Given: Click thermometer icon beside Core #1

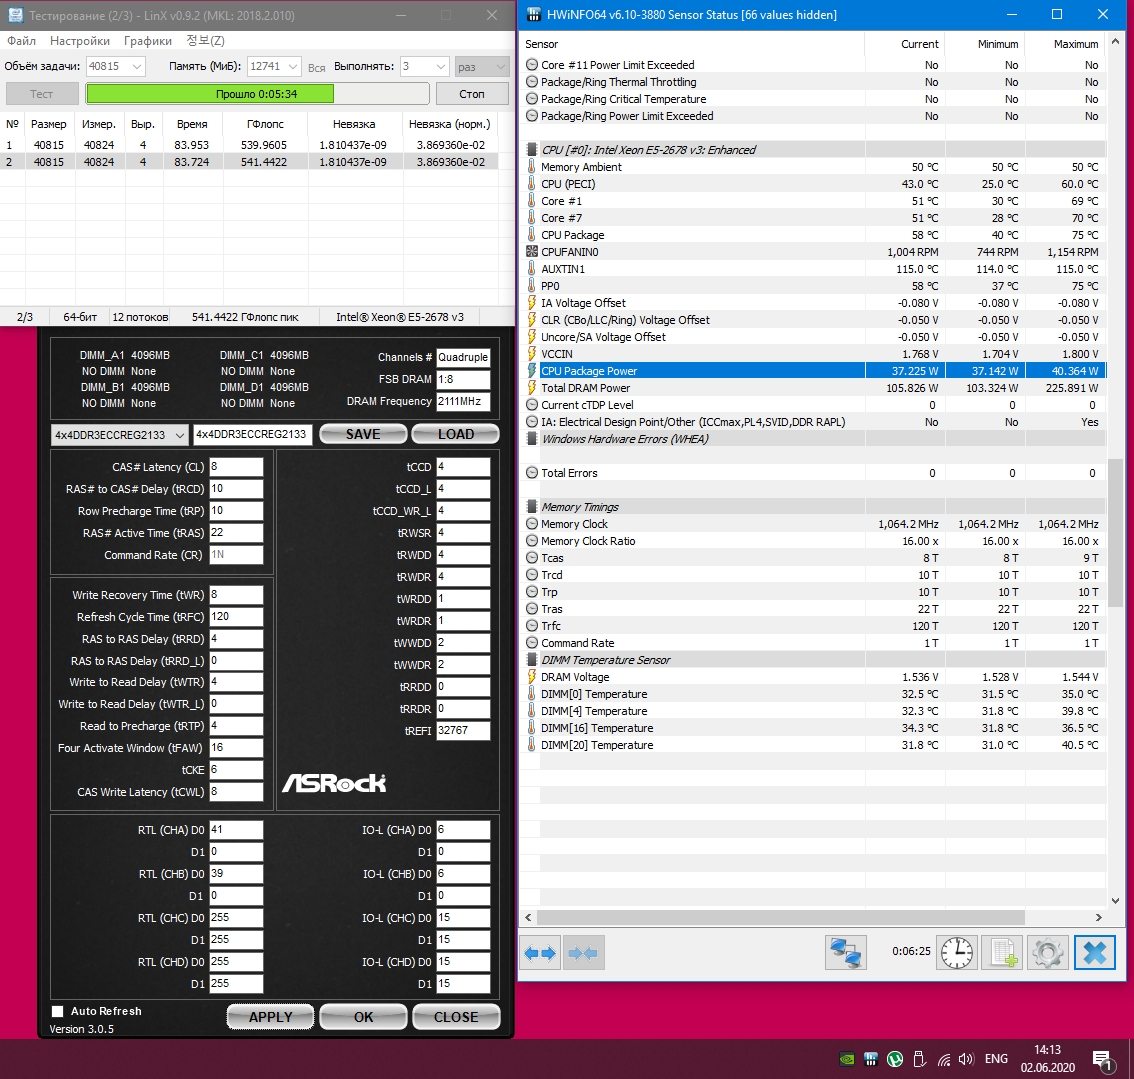Looking at the screenshot, I should 532,201.
